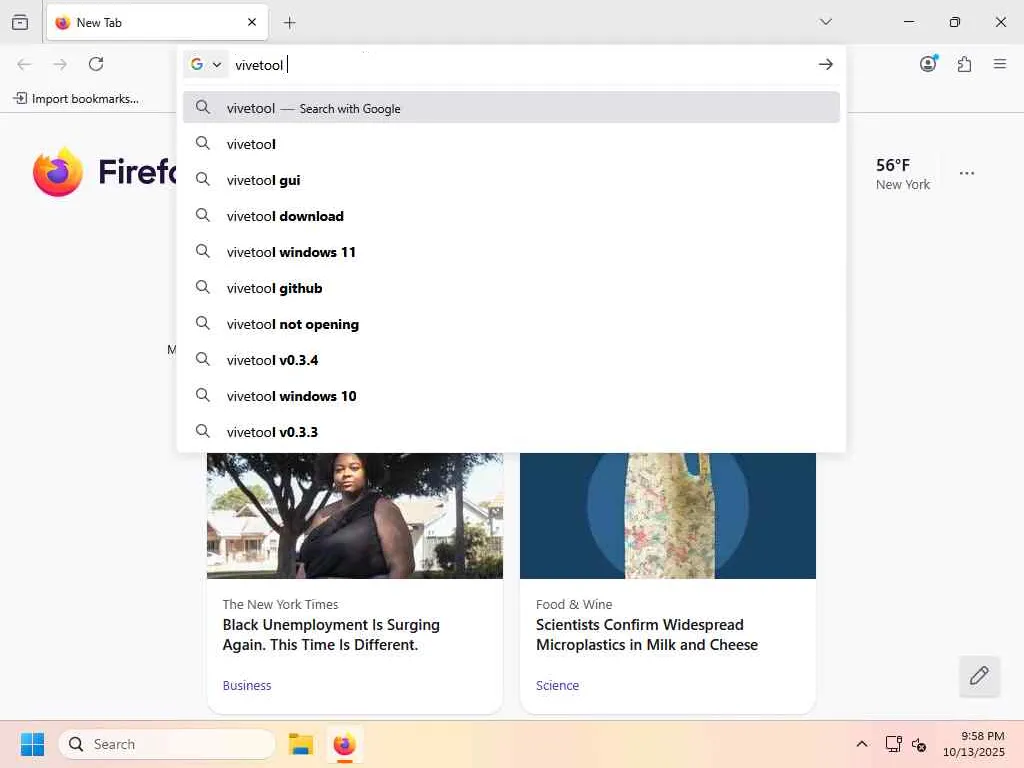
Task: Click the Firefox logo on the page
Action: [x=58, y=172]
